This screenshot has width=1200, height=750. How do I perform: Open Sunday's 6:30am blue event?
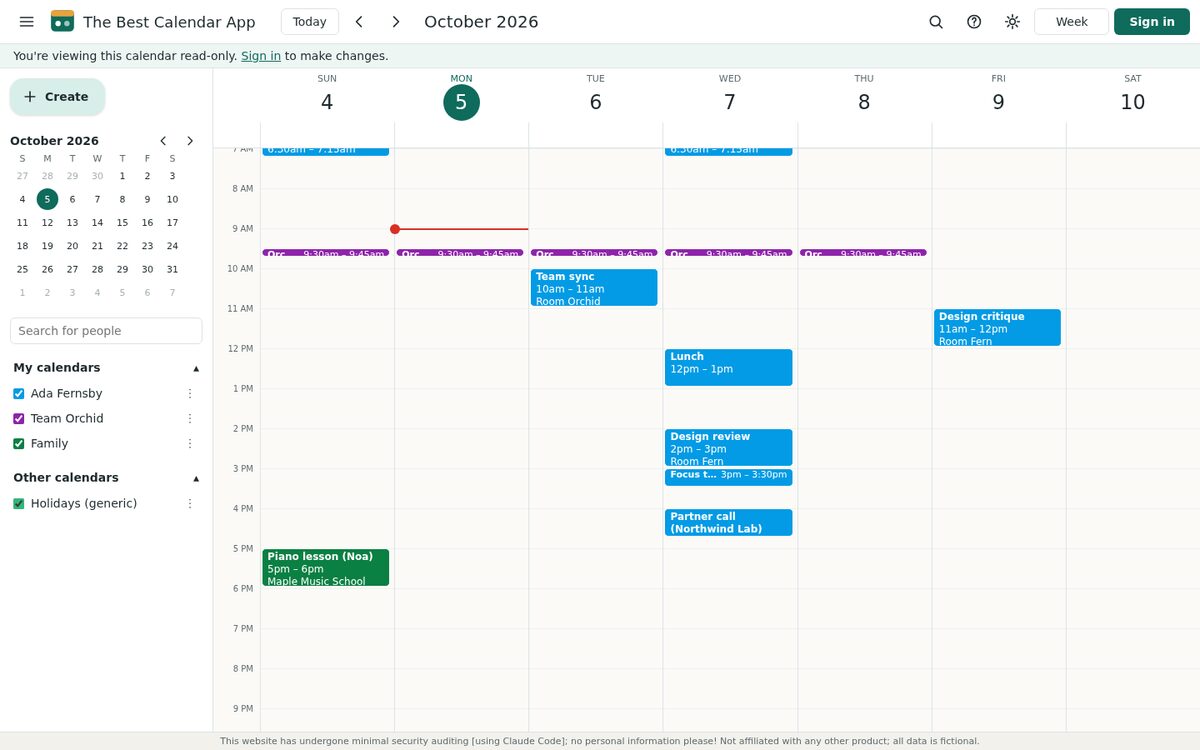pyautogui.click(x=326, y=150)
